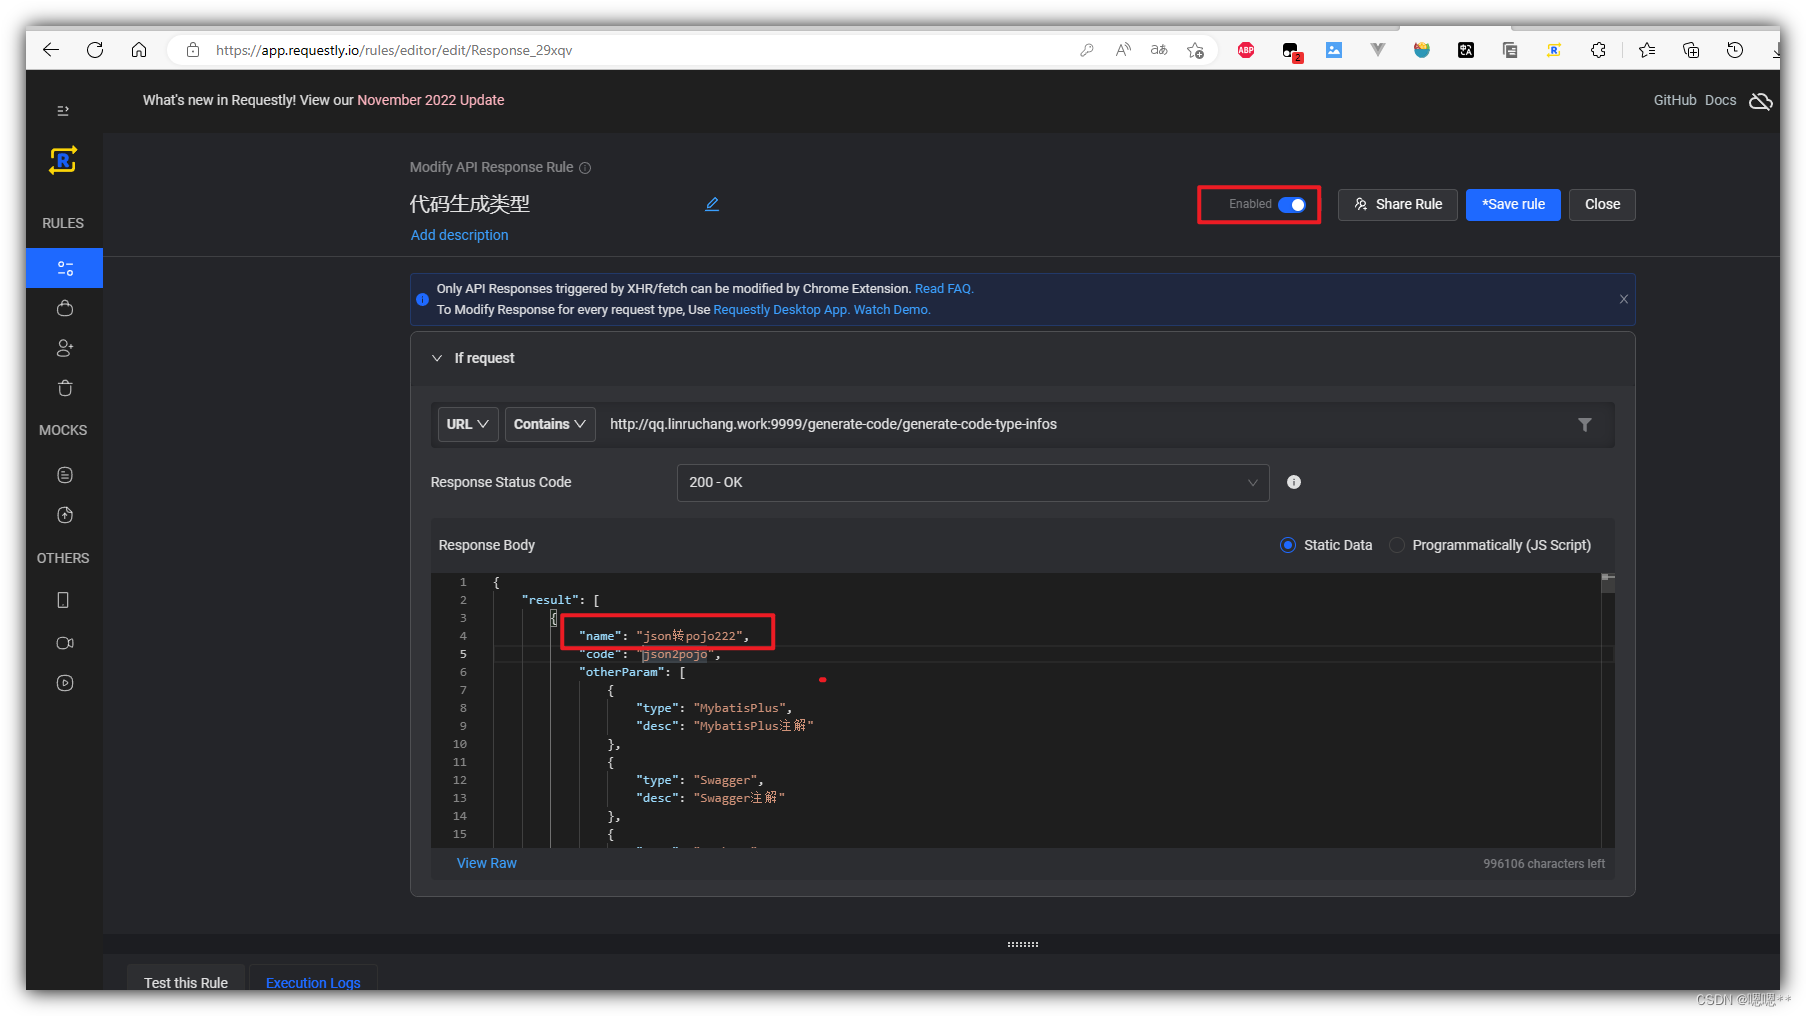The width and height of the screenshot is (1806, 1016).
Task: Reload the page with the refresh icon
Action: click(95, 50)
